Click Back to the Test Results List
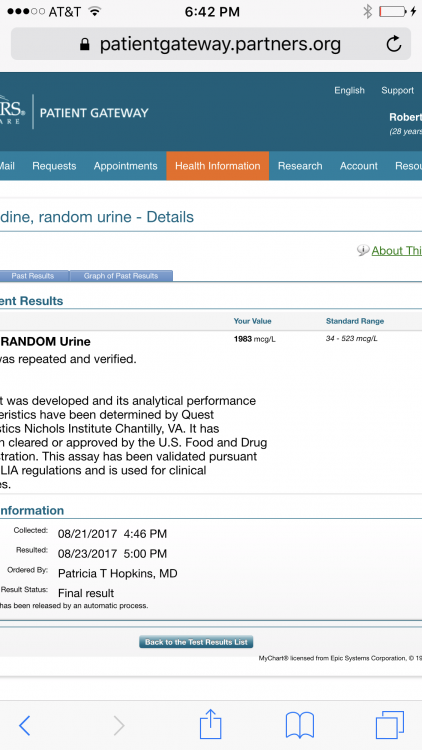Screen dimensions: 422x750 coord(196,642)
